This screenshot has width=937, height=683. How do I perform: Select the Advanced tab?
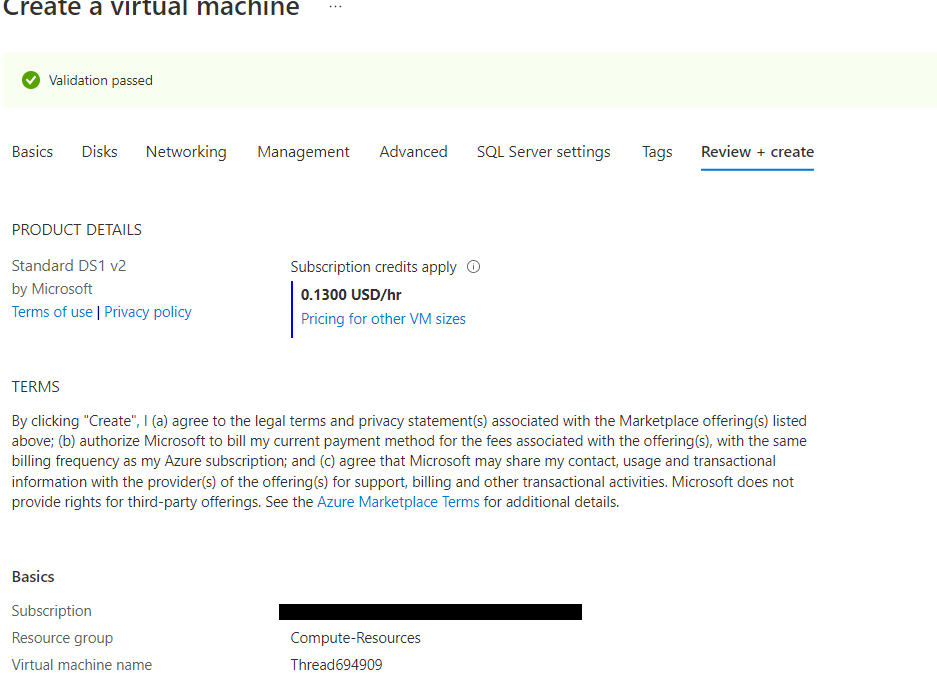(413, 152)
